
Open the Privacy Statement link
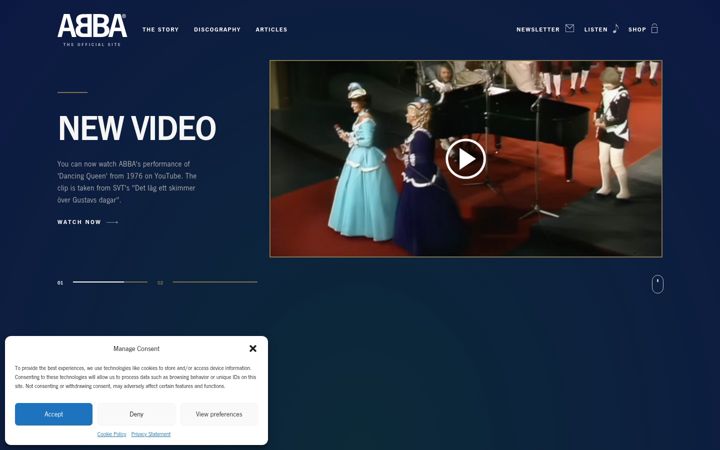pos(151,434)
